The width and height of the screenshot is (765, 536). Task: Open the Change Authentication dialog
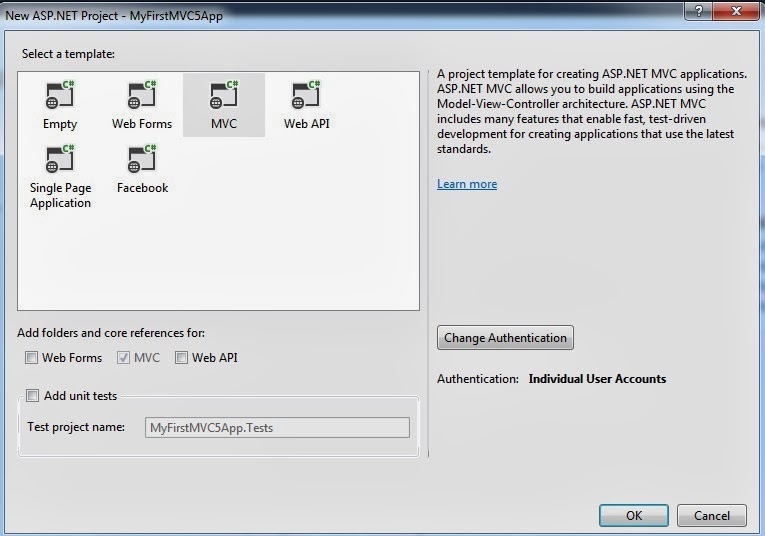505,337
